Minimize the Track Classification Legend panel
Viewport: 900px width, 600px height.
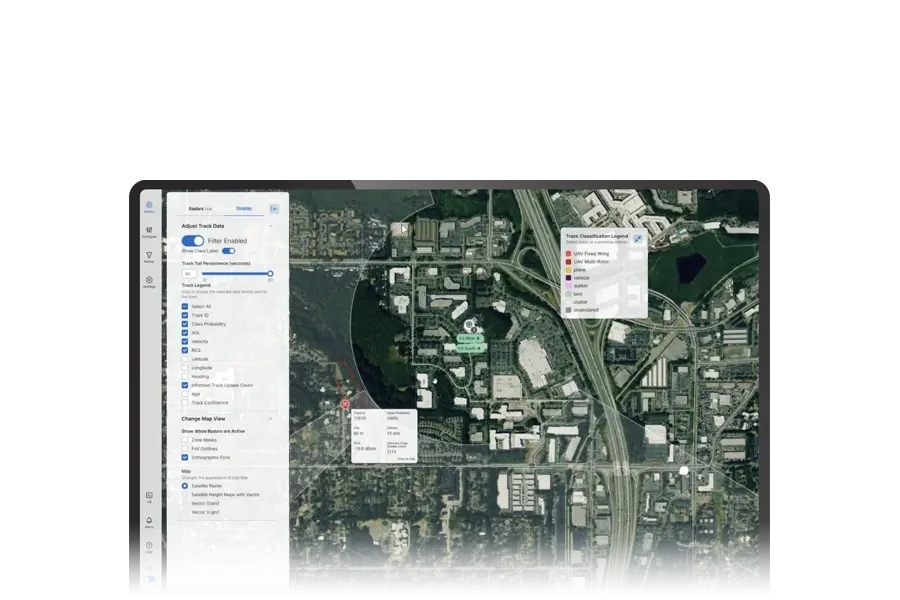tap(638, 239)
